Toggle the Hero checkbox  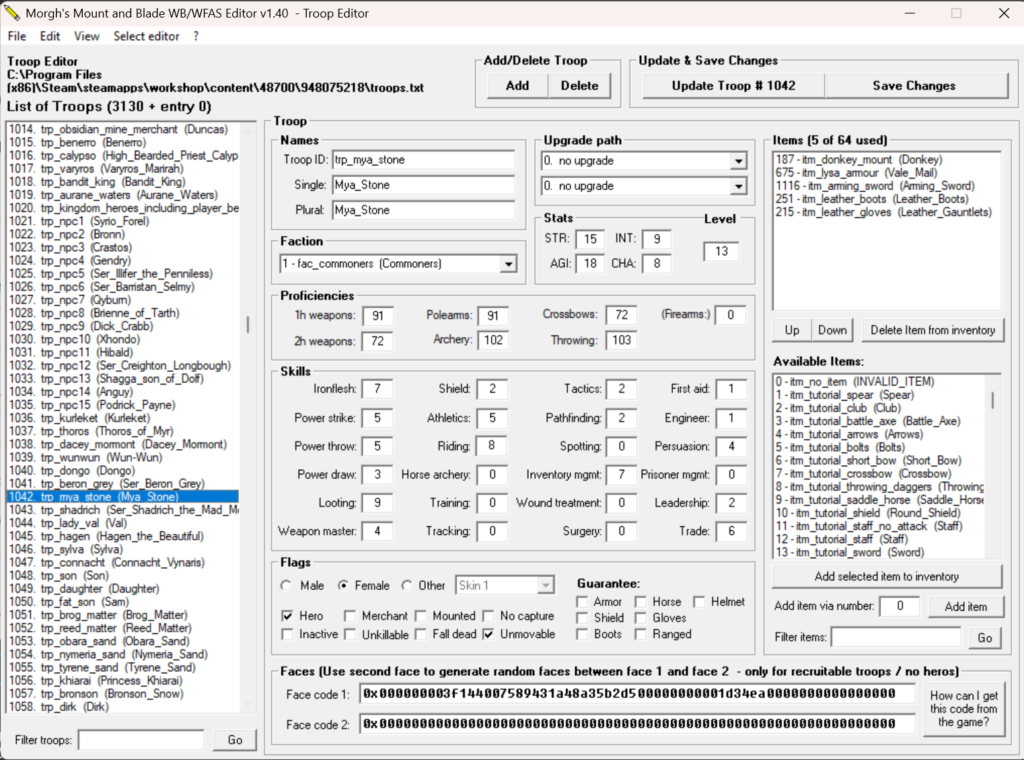click(x=287, y=616)
